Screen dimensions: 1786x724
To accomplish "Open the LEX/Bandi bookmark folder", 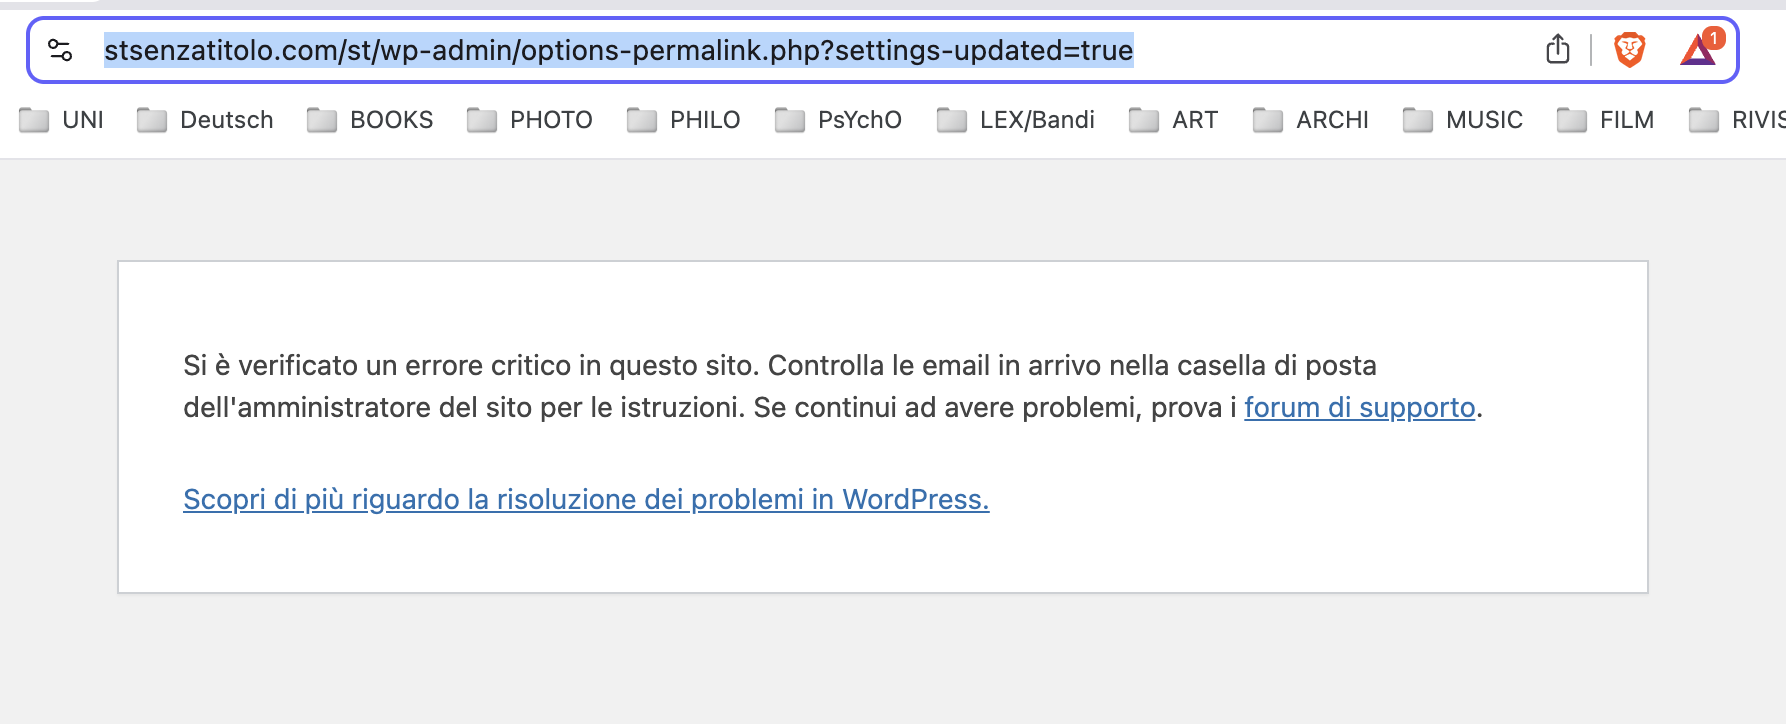I will (x=1016, y=120).
